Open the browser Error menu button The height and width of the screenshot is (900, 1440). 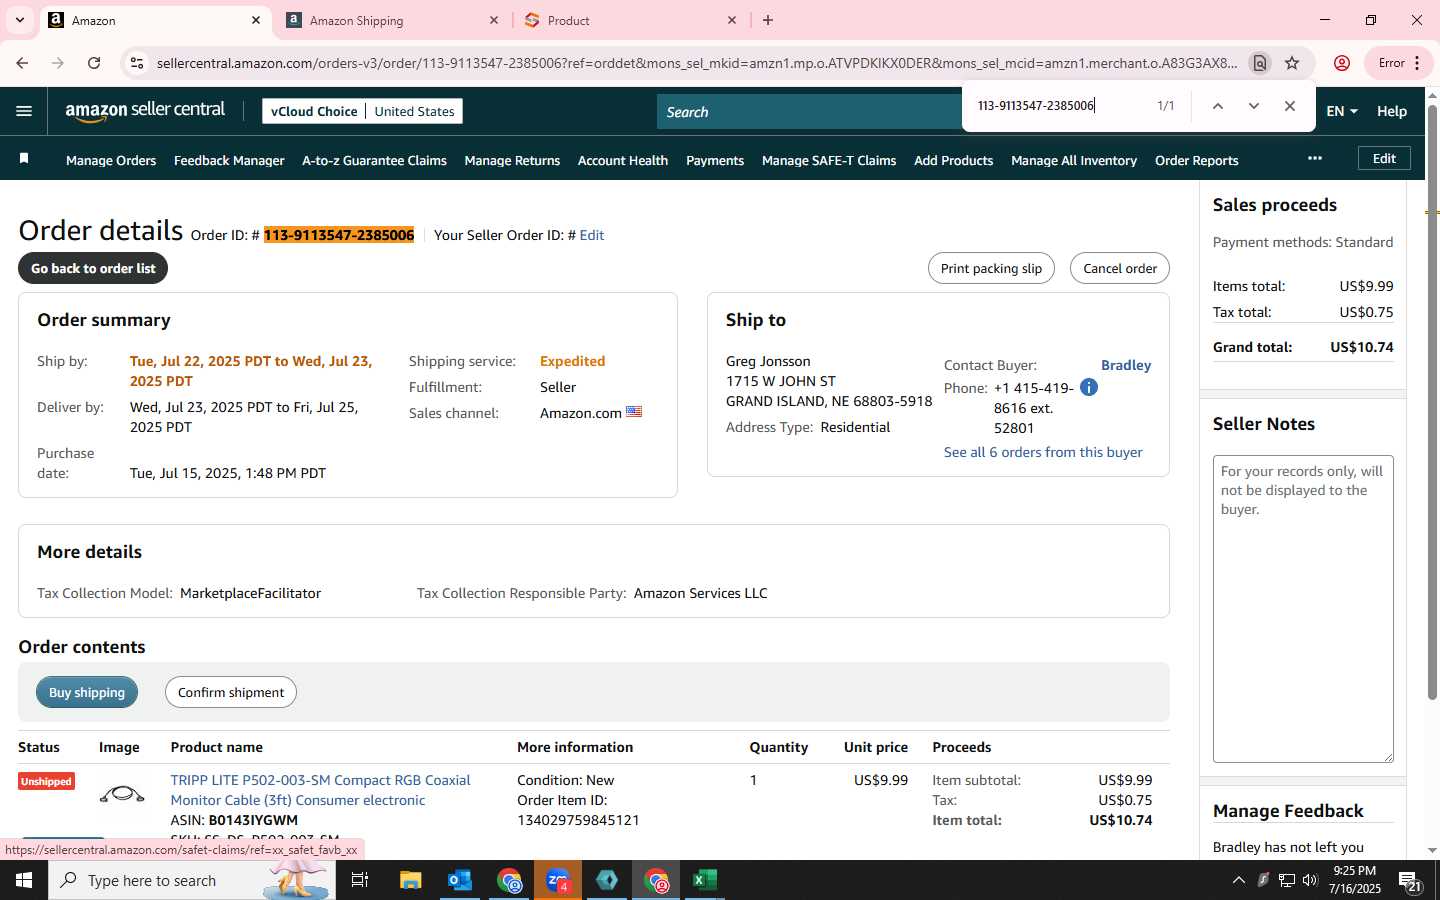pos(1397,63)
